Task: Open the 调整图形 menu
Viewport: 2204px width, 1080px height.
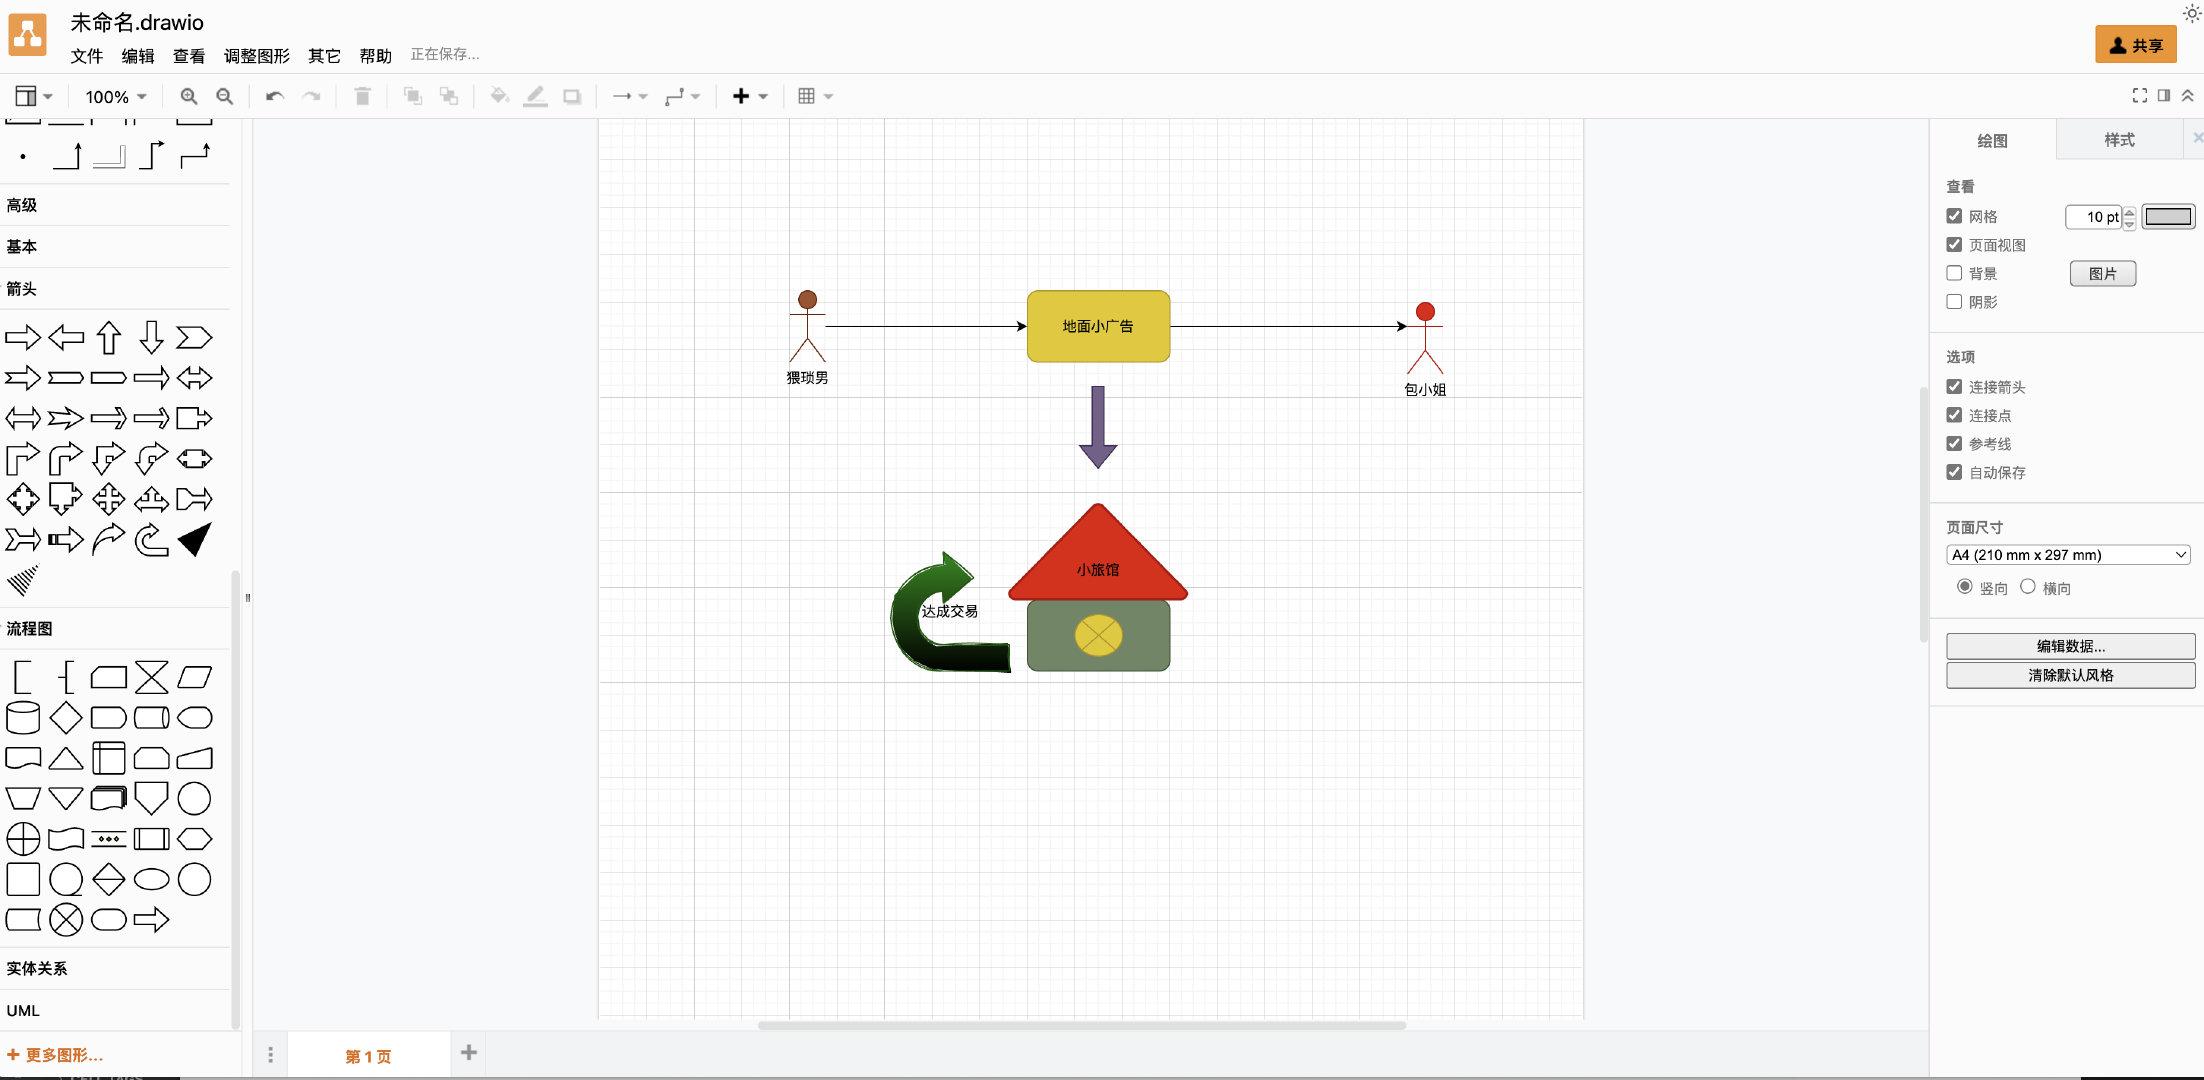Action: pos(256,56)
